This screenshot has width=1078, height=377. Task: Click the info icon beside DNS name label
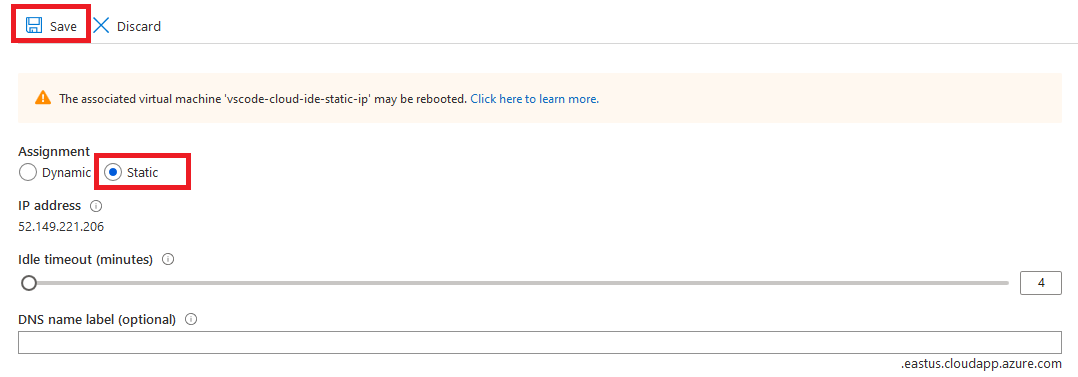click(x=191, y=319)
